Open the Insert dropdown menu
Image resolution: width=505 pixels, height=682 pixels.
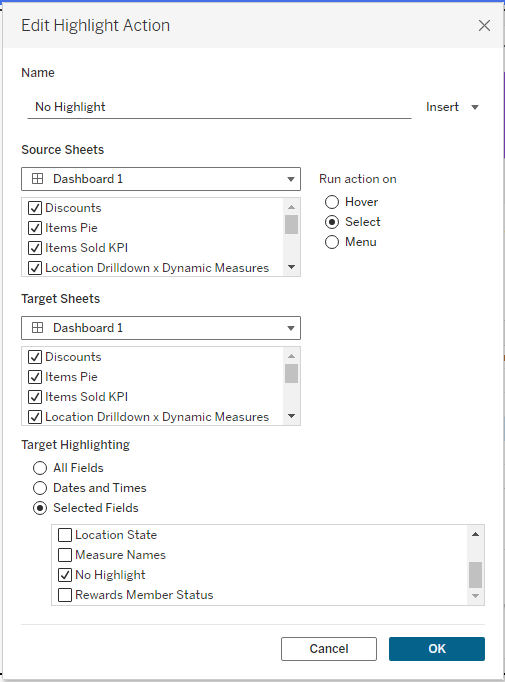pos(452,107)
